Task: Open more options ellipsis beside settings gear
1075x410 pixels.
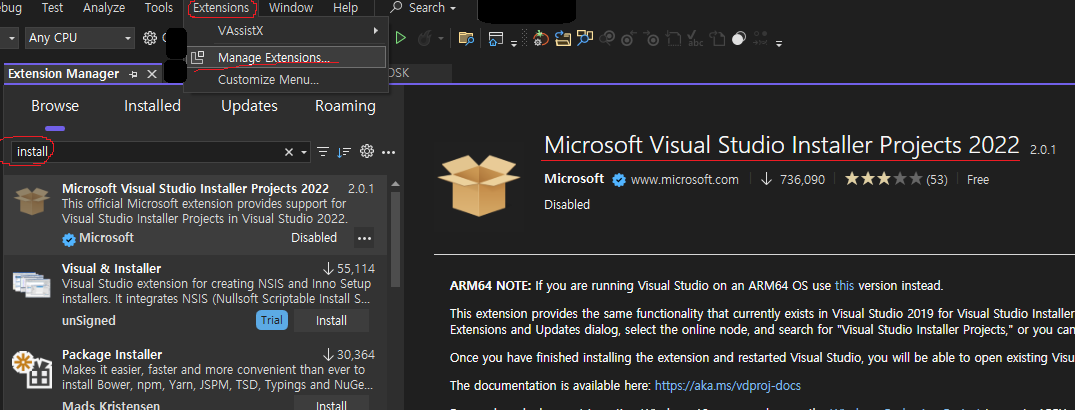Action: (x=389, y=152)
